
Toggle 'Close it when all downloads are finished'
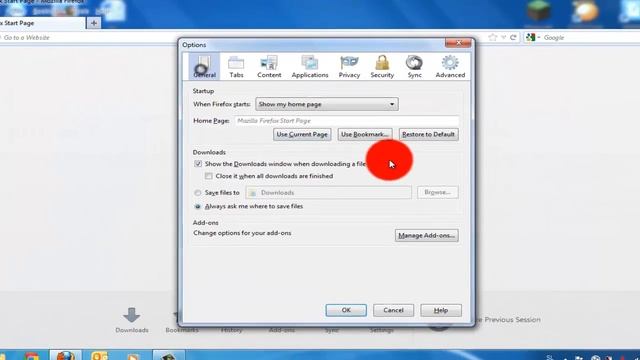pos(209,176)
